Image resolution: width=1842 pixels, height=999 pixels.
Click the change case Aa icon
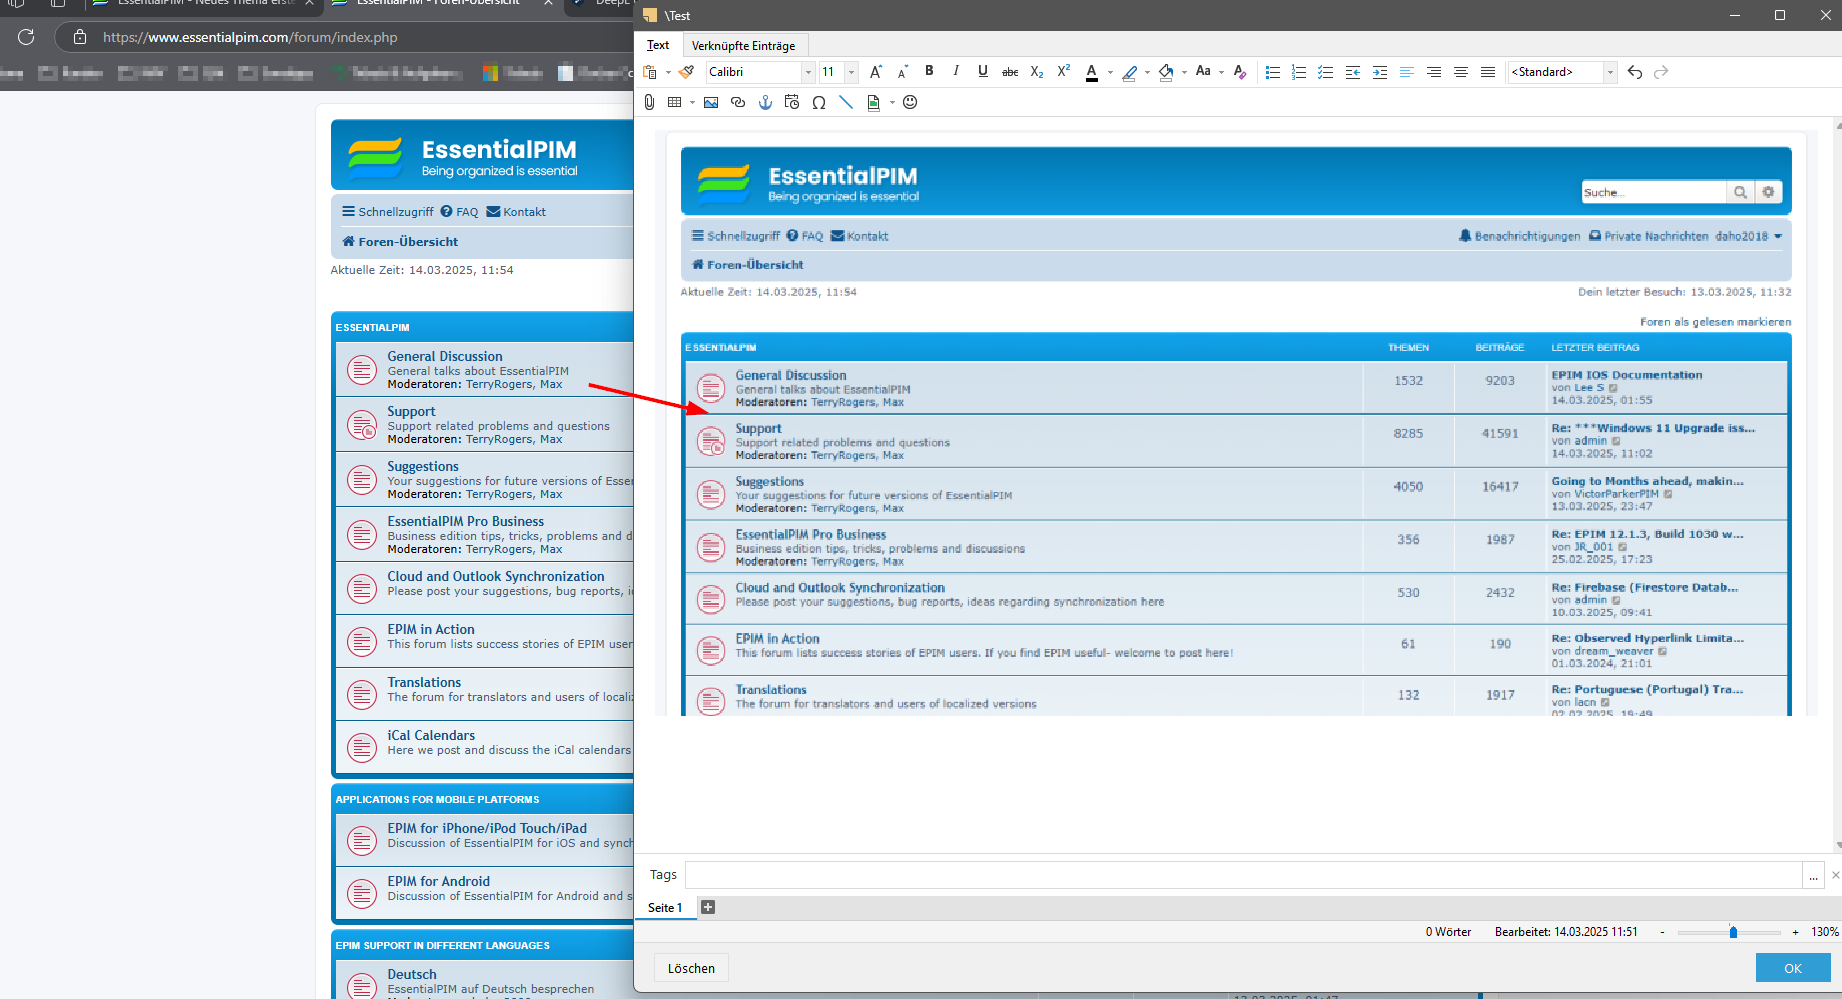(1203, 71)
